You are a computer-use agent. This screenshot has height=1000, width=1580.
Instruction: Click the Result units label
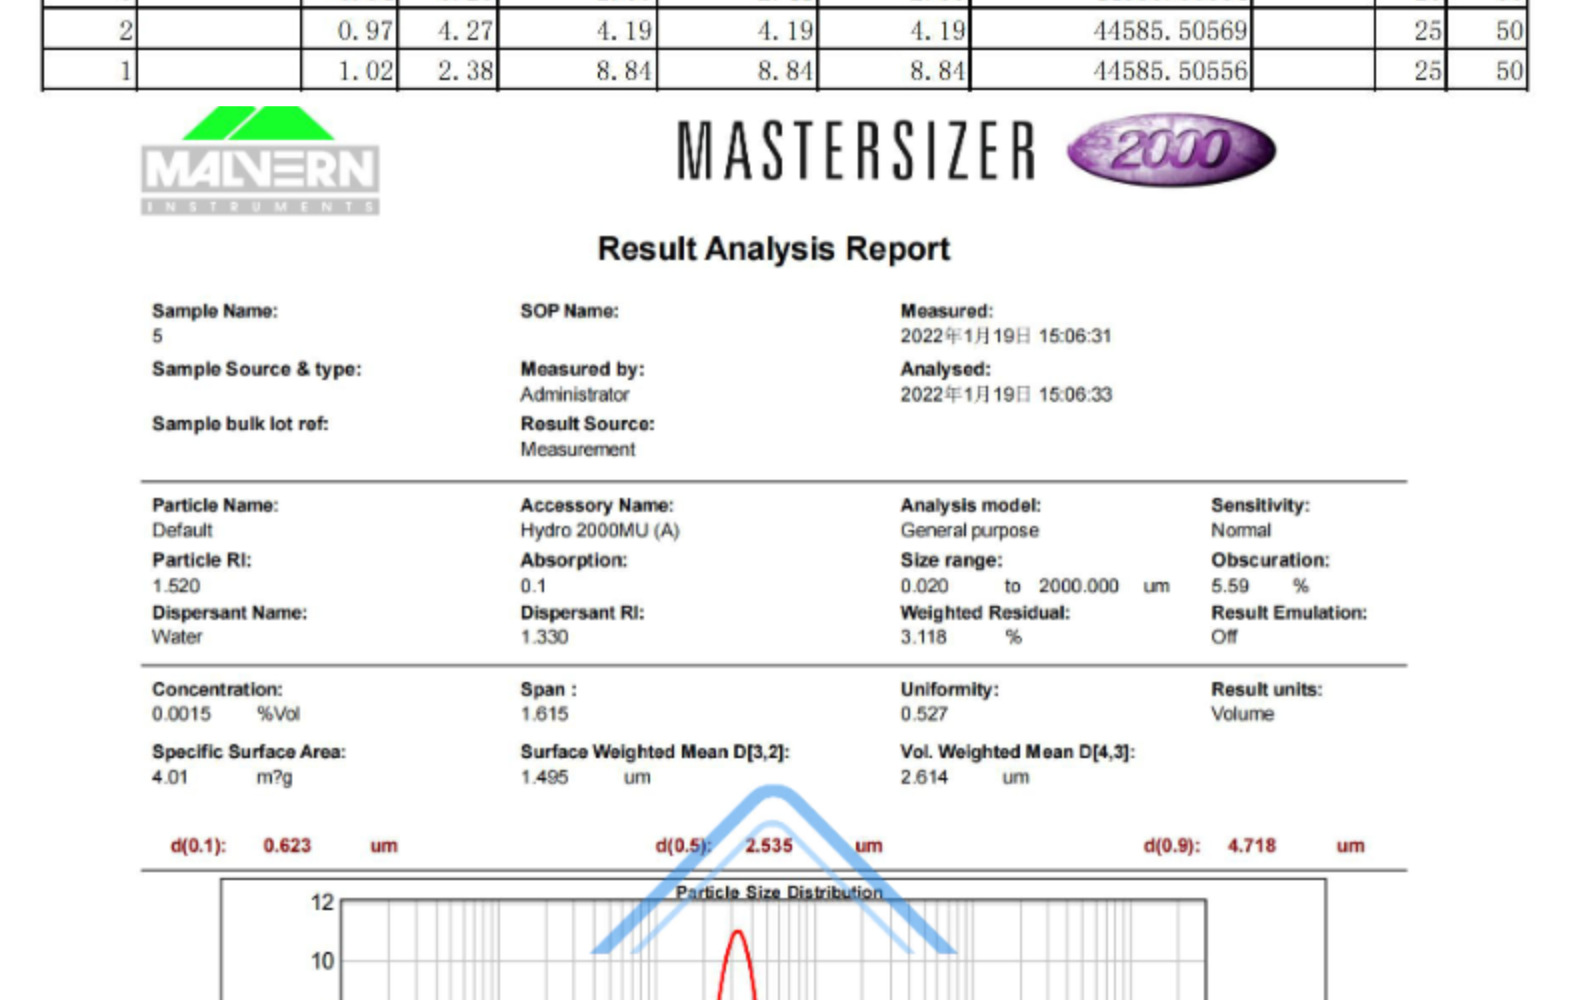tap(1266, 689)
